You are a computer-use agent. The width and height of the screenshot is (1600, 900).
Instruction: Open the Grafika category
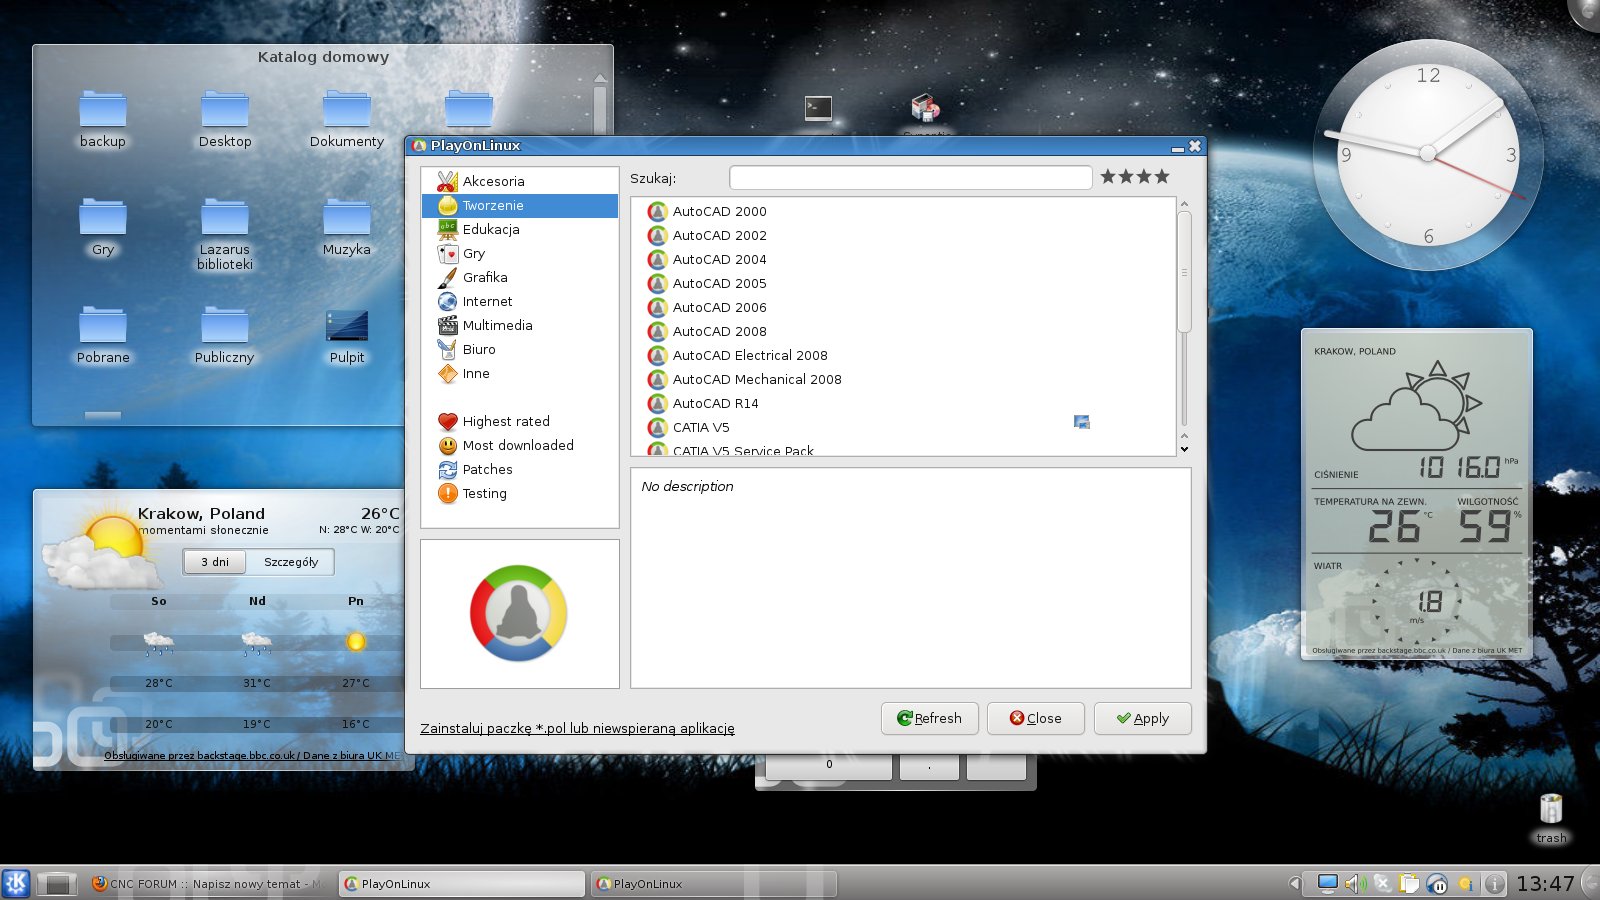[520, 277]
